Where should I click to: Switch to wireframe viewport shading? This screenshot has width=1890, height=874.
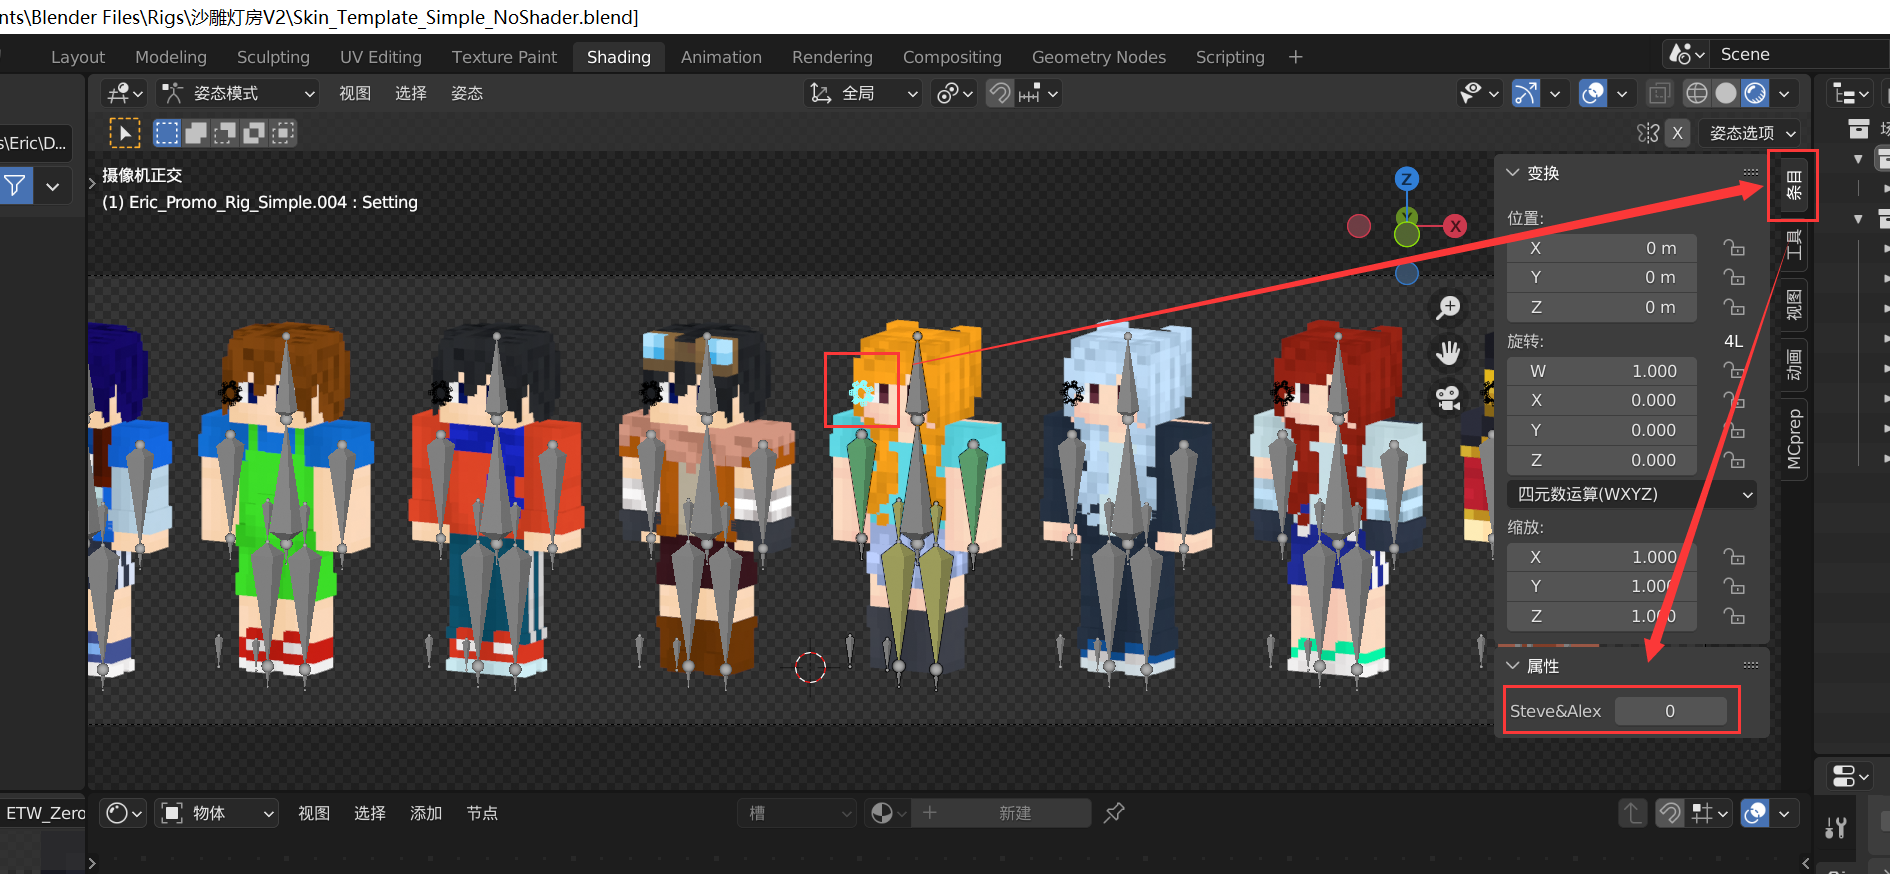coord(1697,93)
